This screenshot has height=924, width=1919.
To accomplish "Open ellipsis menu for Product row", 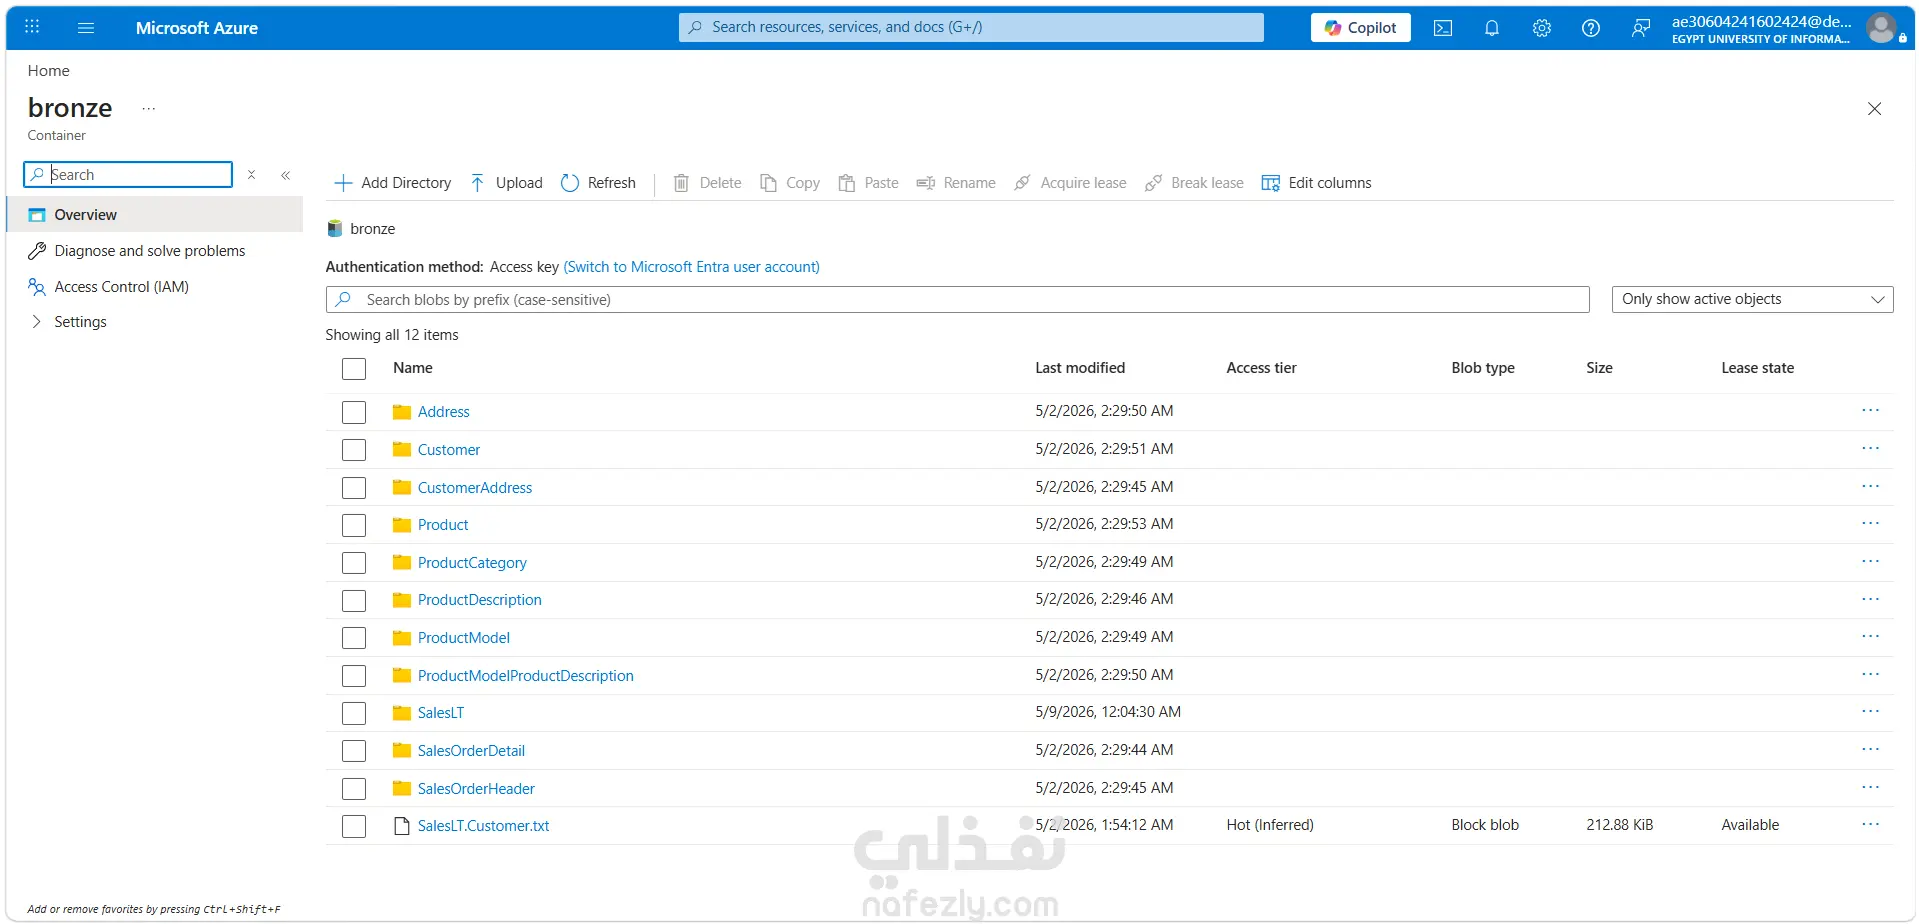I will [1870, 524].
